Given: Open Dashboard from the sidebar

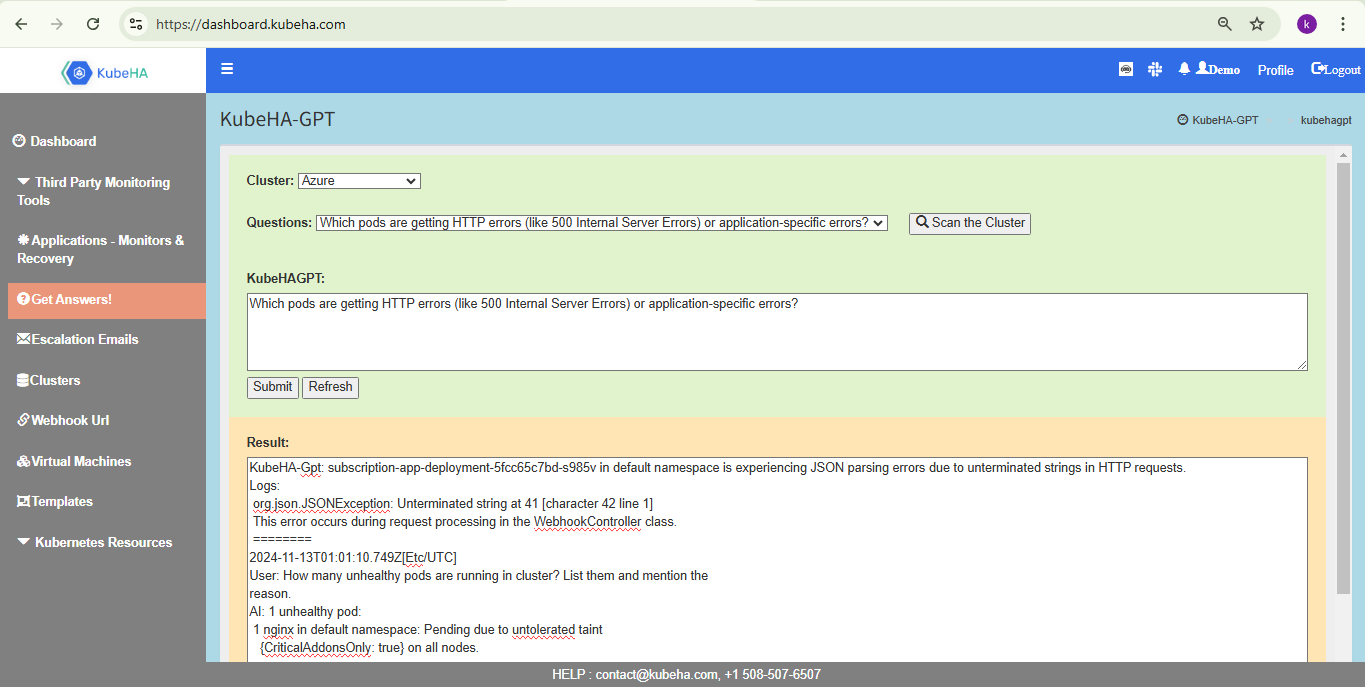Looking at the screenshot, I should click(x=55, y=141).
